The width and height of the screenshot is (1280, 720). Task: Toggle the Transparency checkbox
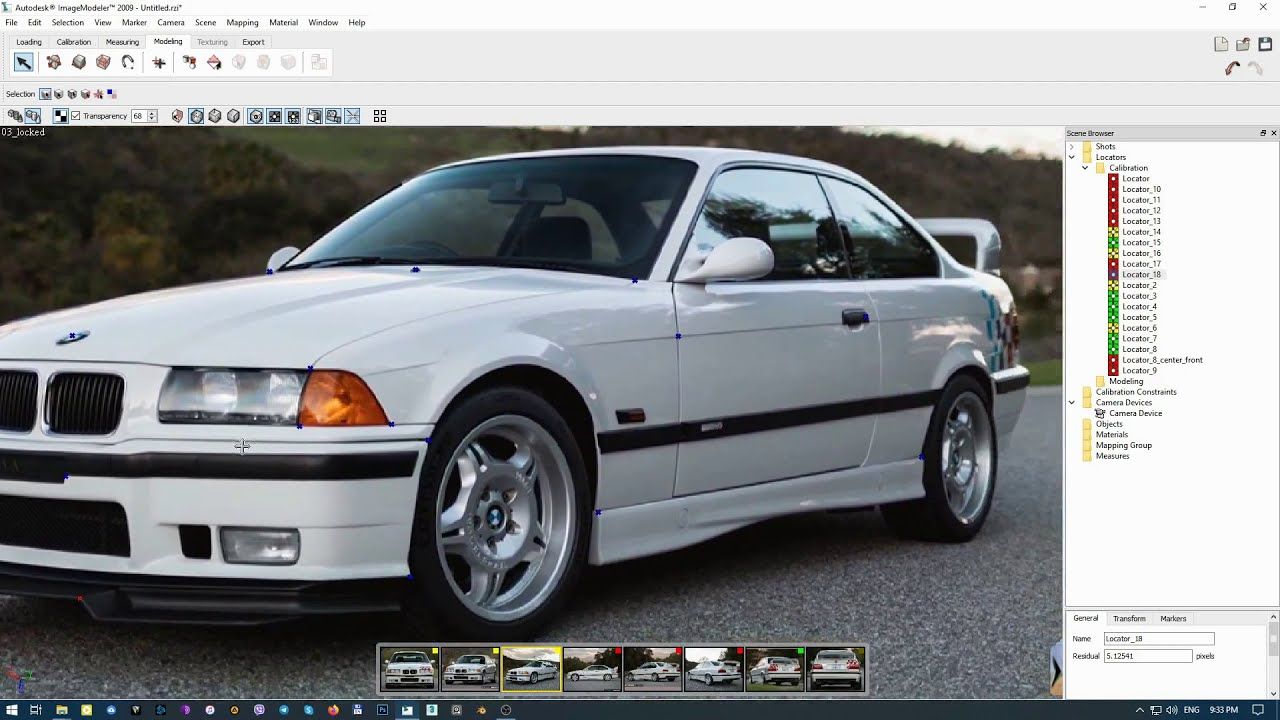pos(75,115)
